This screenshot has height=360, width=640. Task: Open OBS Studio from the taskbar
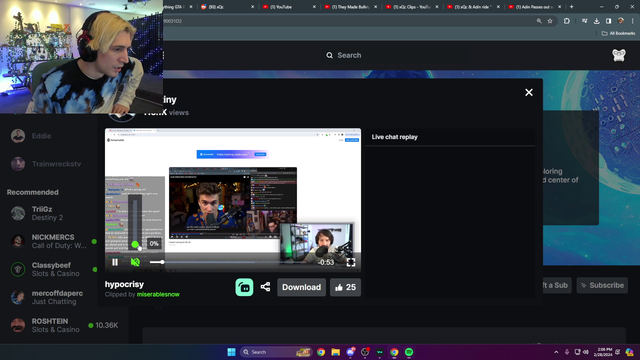(365, 352)
